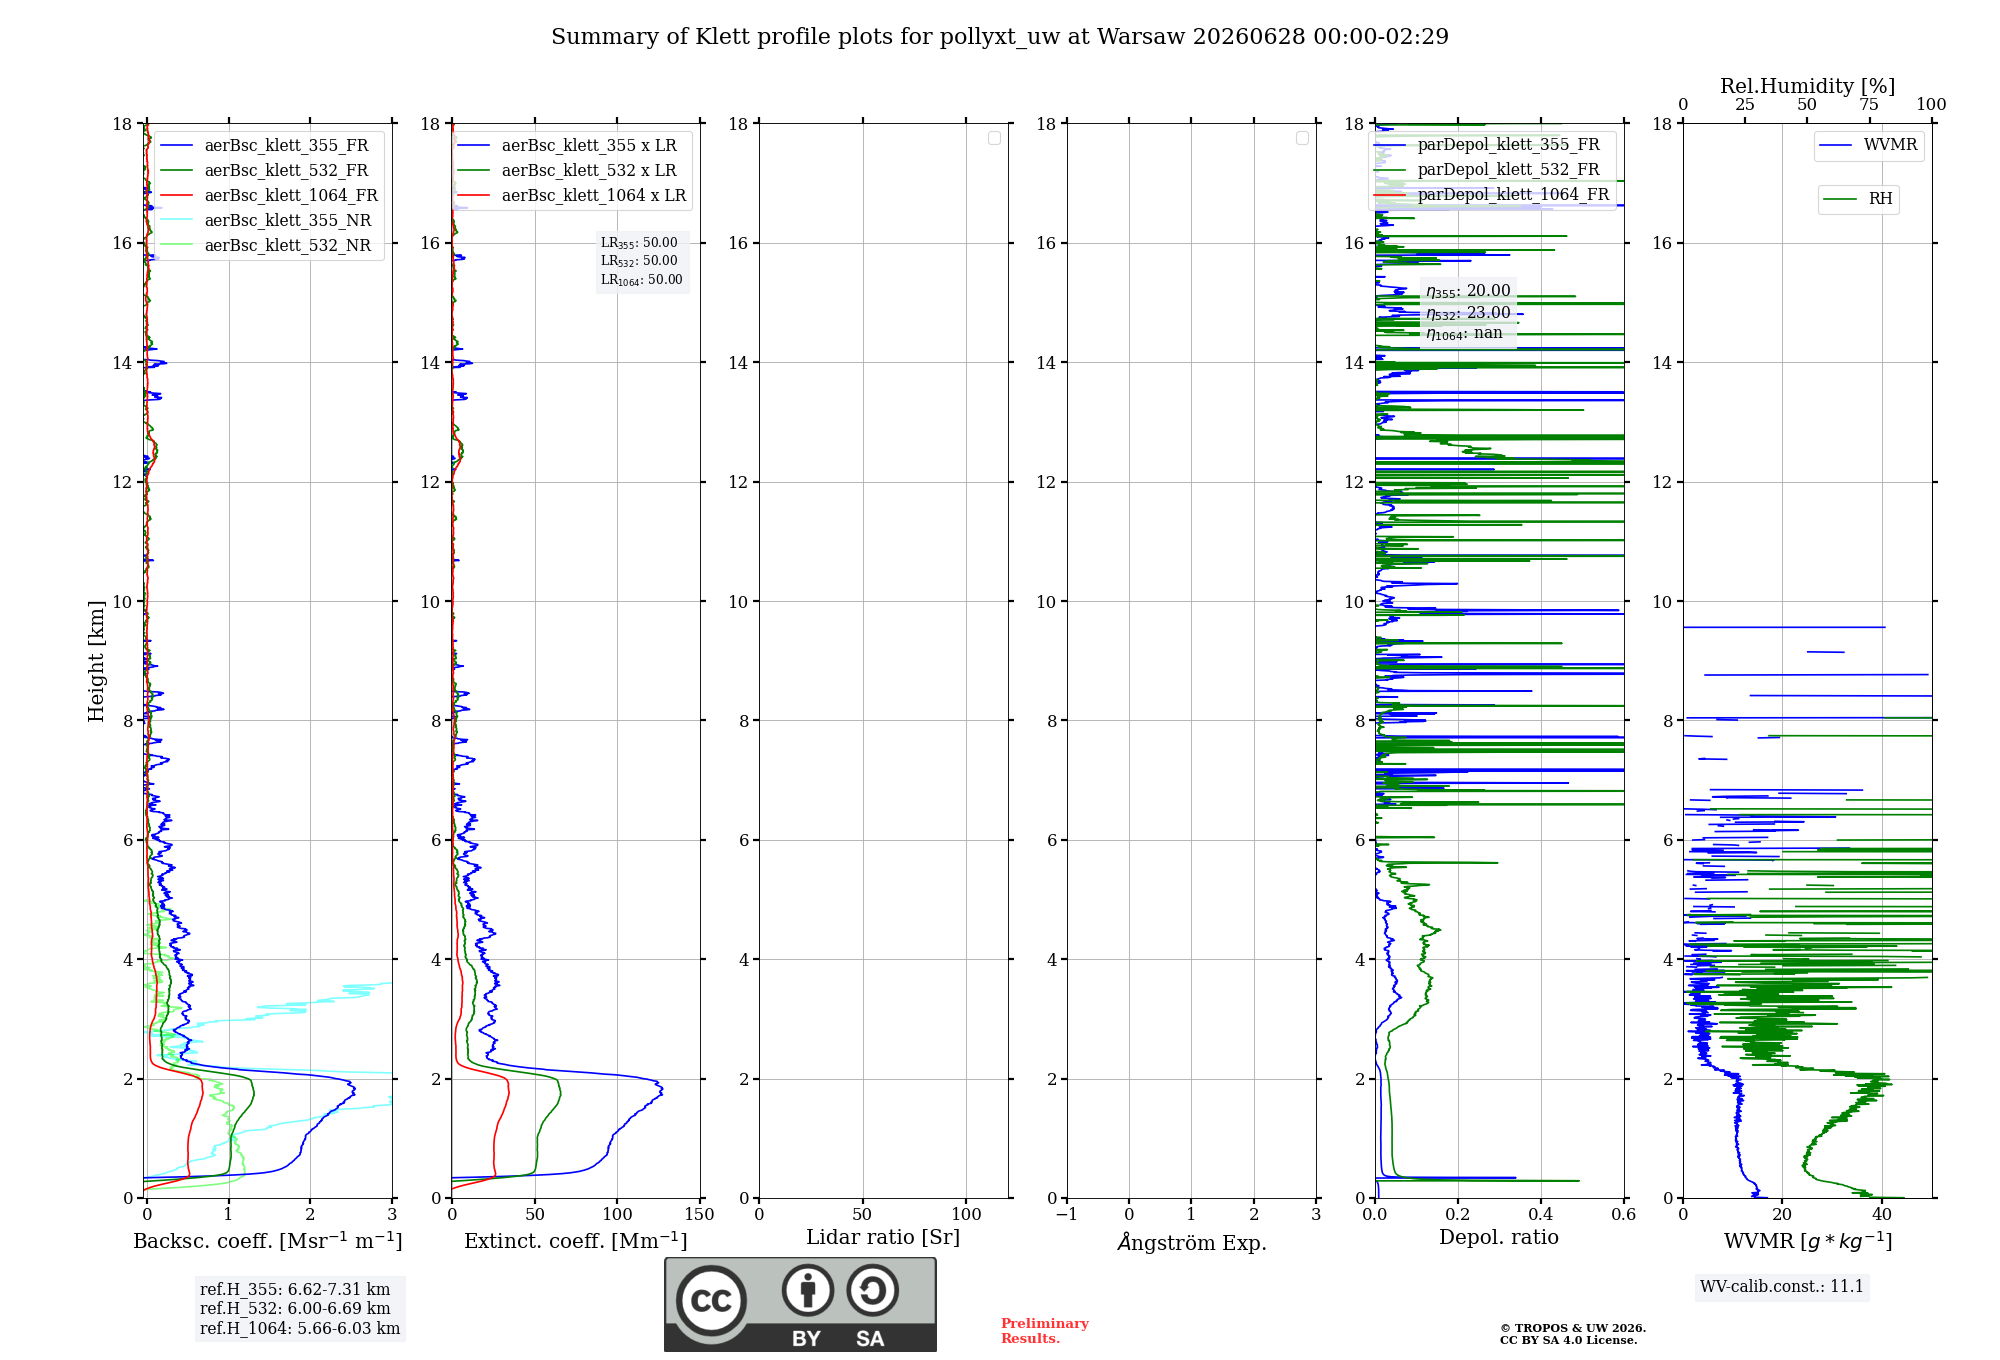The width and height of the screenshot is (2000, 1360).
Task: Click the plot title text
Action: pyautogui.click(x=1000, y=37)
